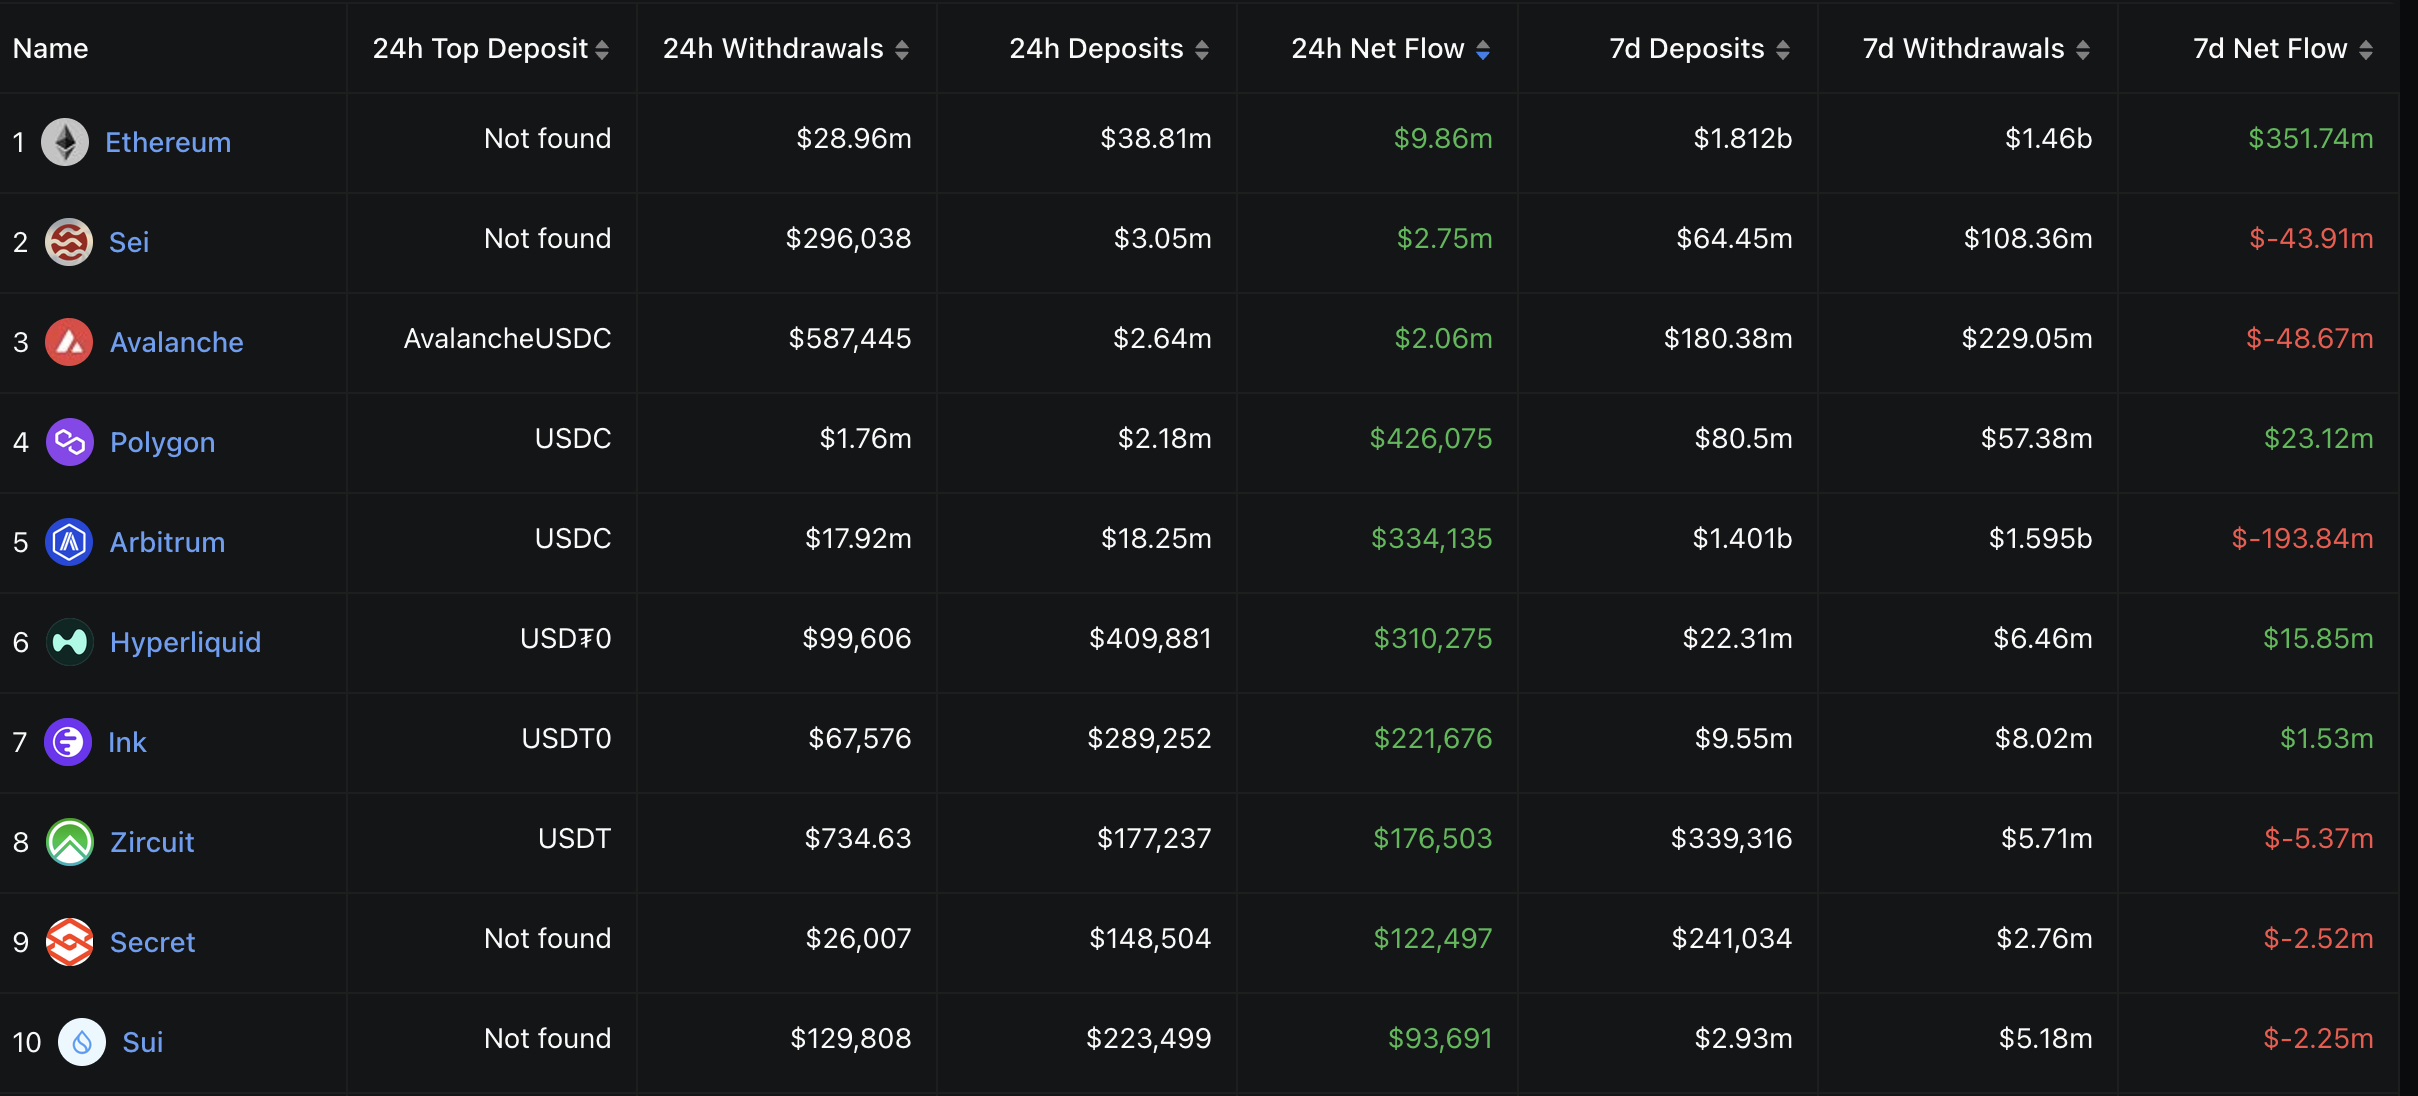Open the Hyperliquid chain link
The width and height of the screenshot is (2418, 1096).
[x=185, y=642]
